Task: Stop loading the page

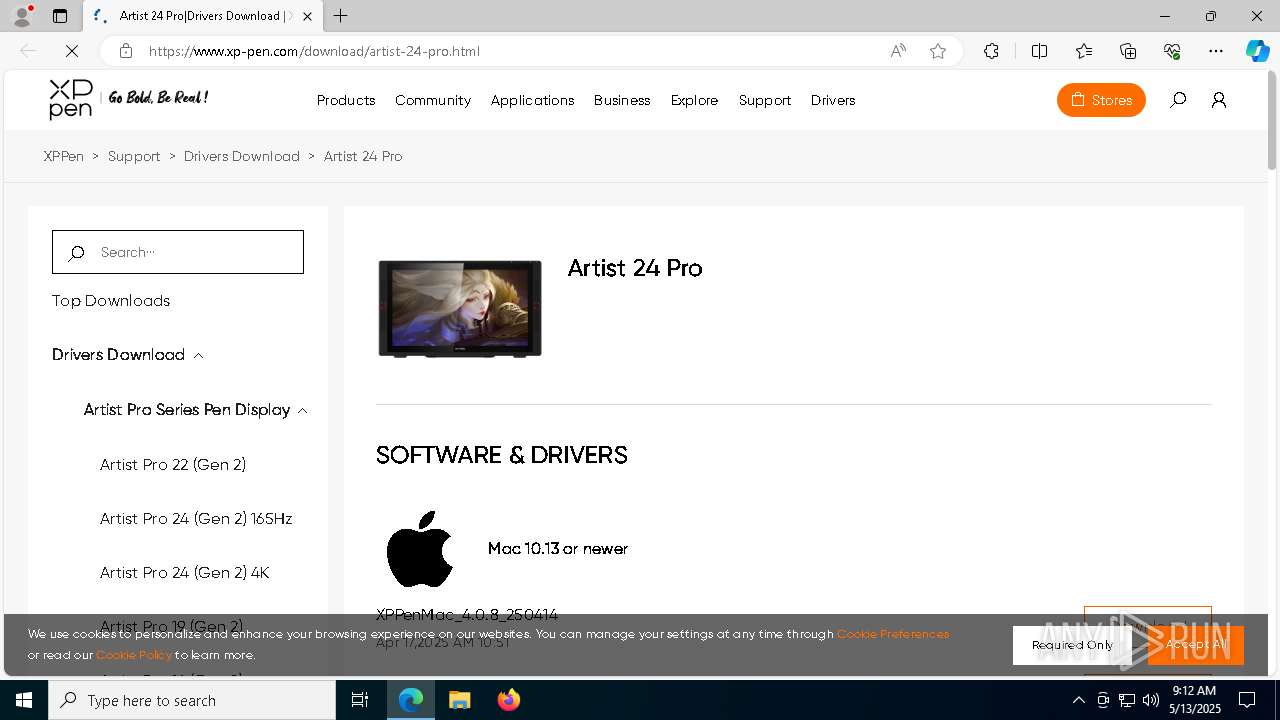Action: pos(72,51)
